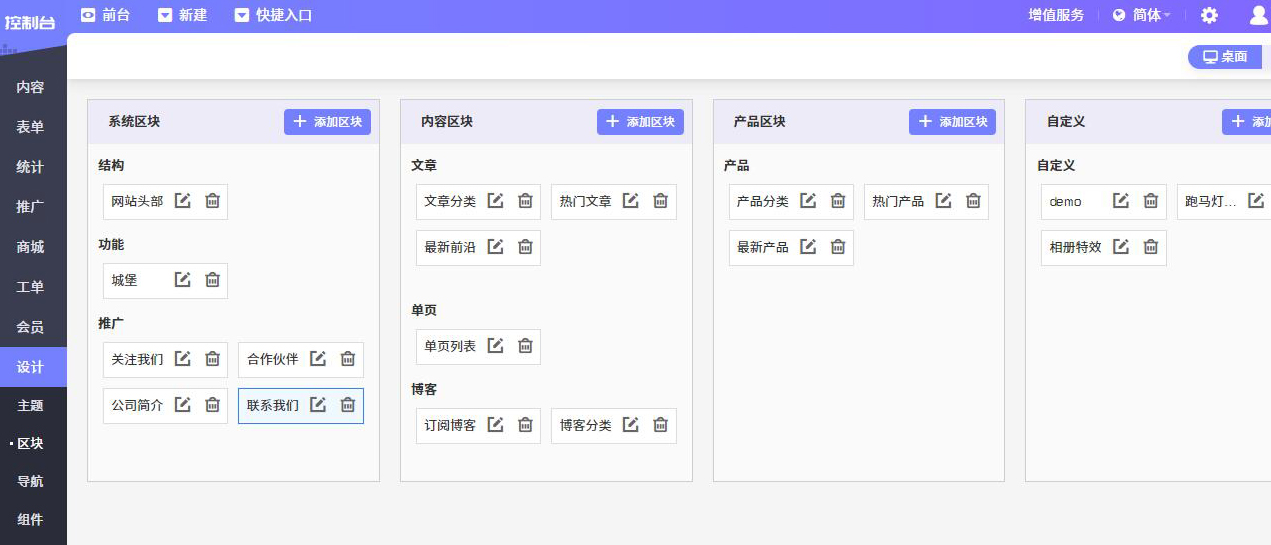Viewport: 1271px width, 545px height.
Task: Delete the demo custom block
Action: [x=1151, y=200]
